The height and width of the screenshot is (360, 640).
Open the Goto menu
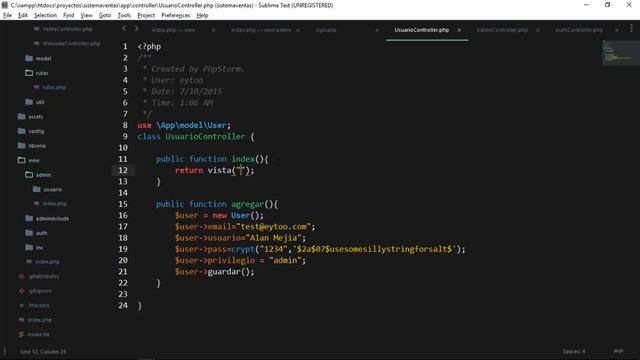(105, 15)
